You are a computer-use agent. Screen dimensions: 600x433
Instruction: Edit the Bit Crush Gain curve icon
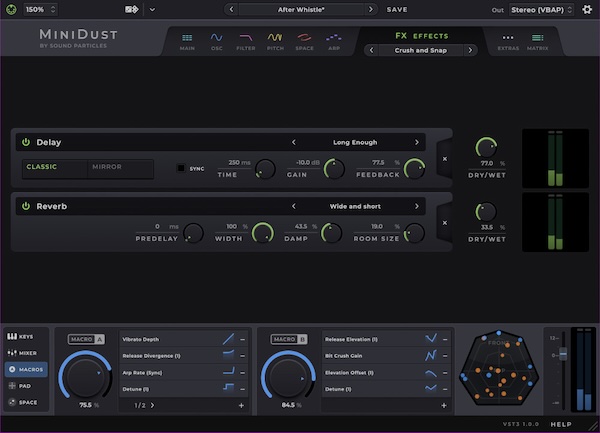(431, 356)
